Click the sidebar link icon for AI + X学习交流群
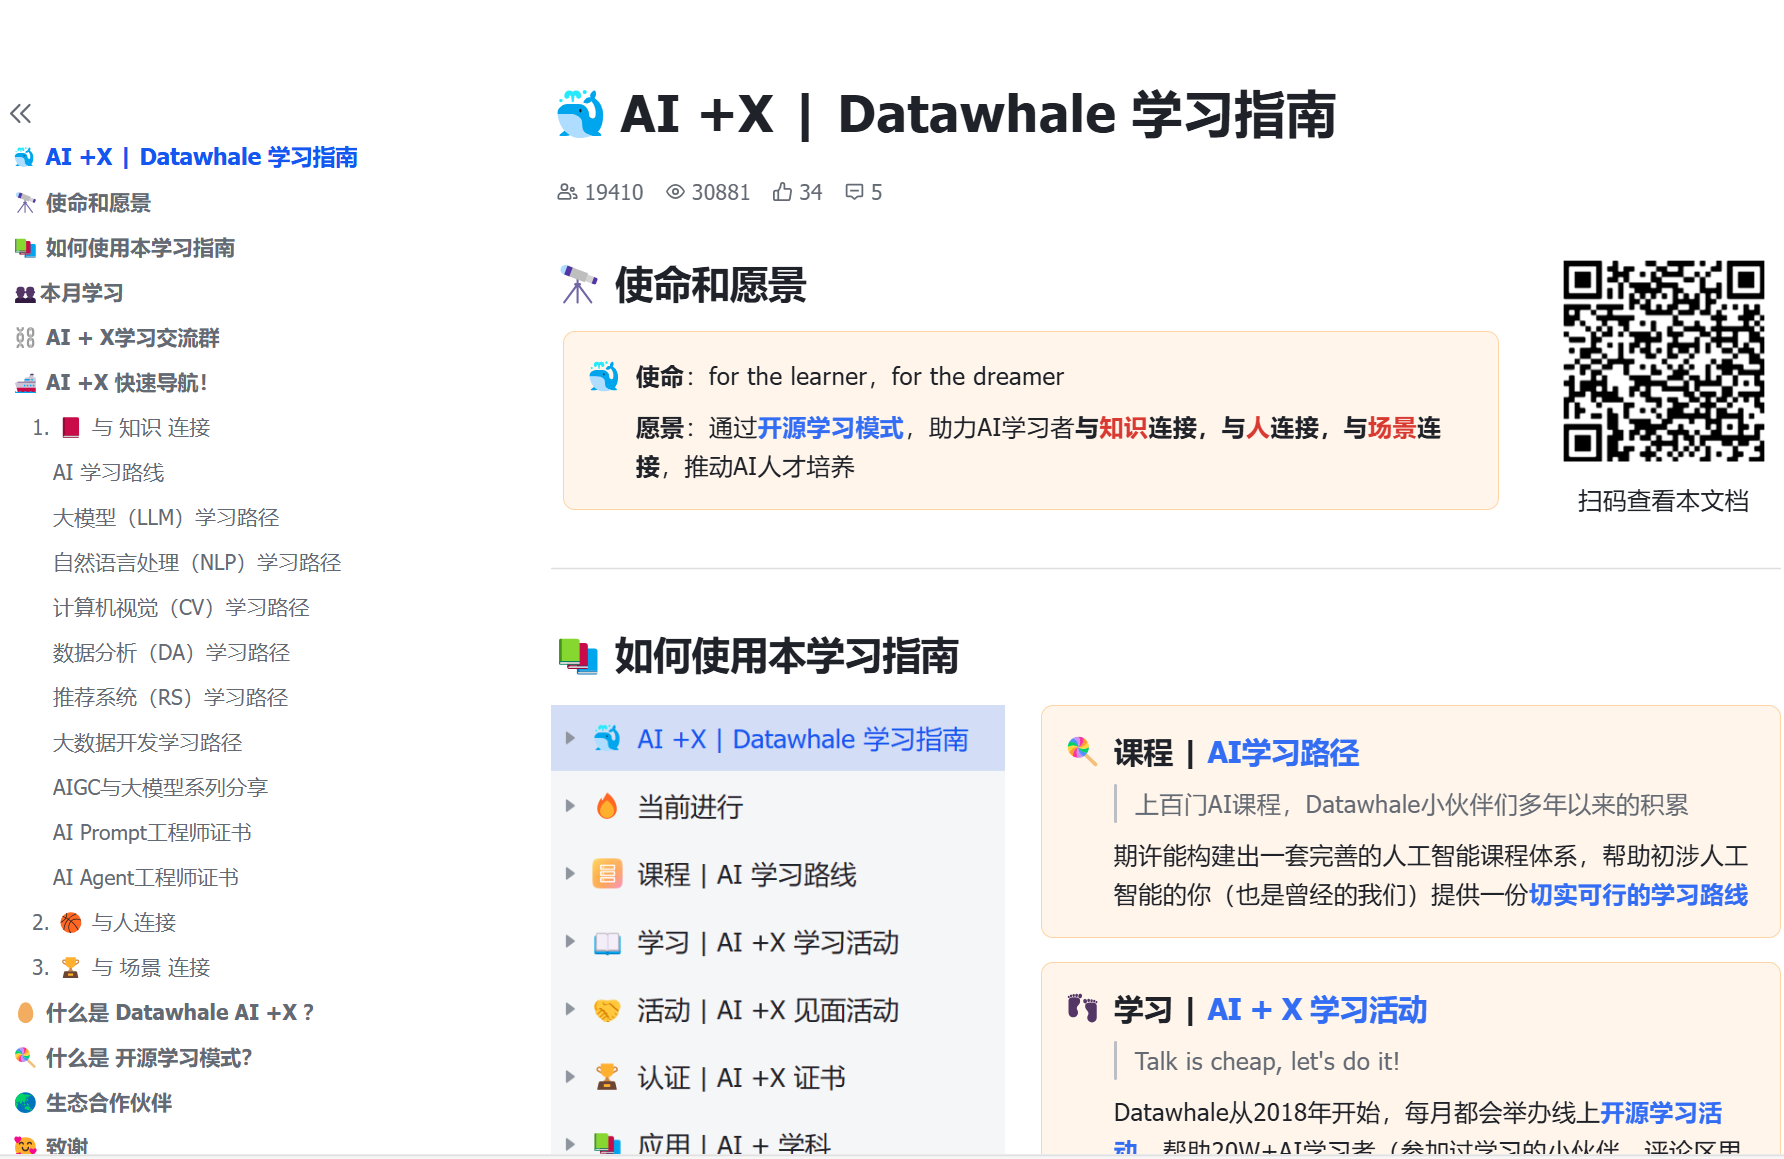The height and width of the screenshot is (1159, 1784). coord(26,338)
